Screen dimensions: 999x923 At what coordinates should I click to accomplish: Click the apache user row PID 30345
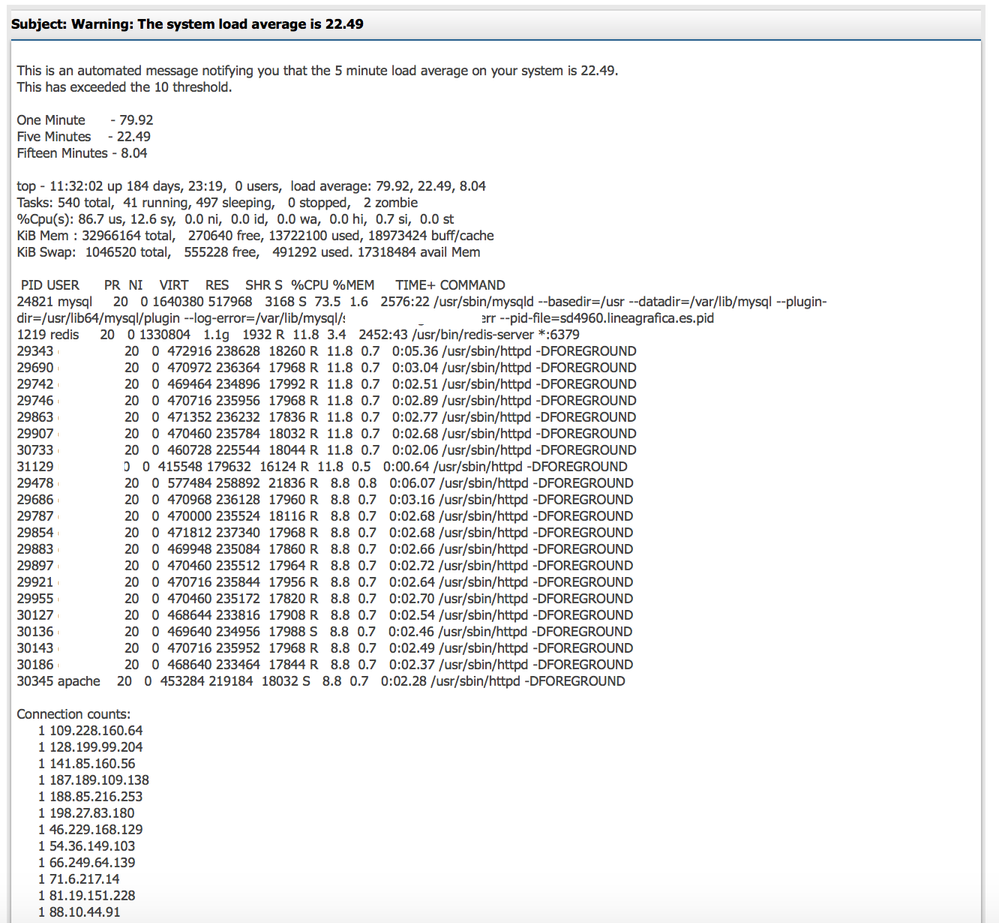(320, 681)
